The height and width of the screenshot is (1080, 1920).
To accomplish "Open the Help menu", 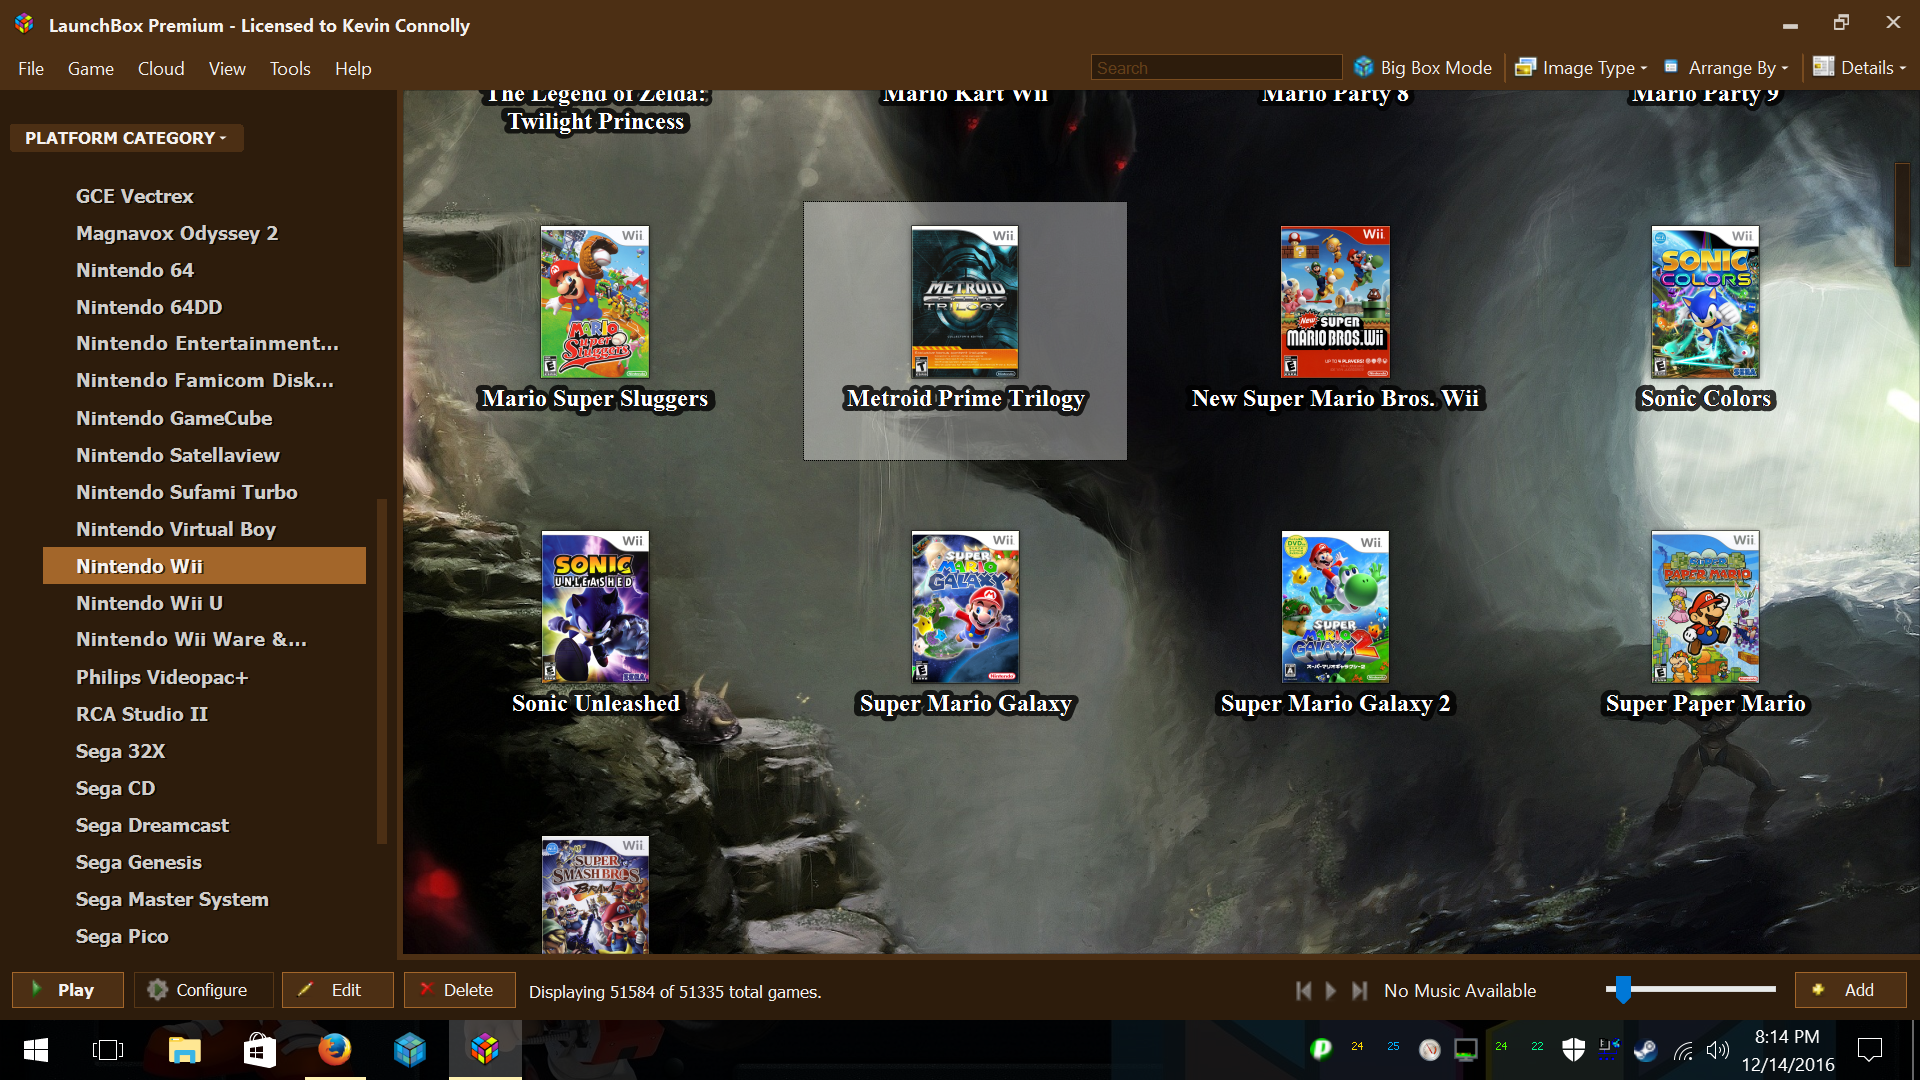I will (353, 68).
